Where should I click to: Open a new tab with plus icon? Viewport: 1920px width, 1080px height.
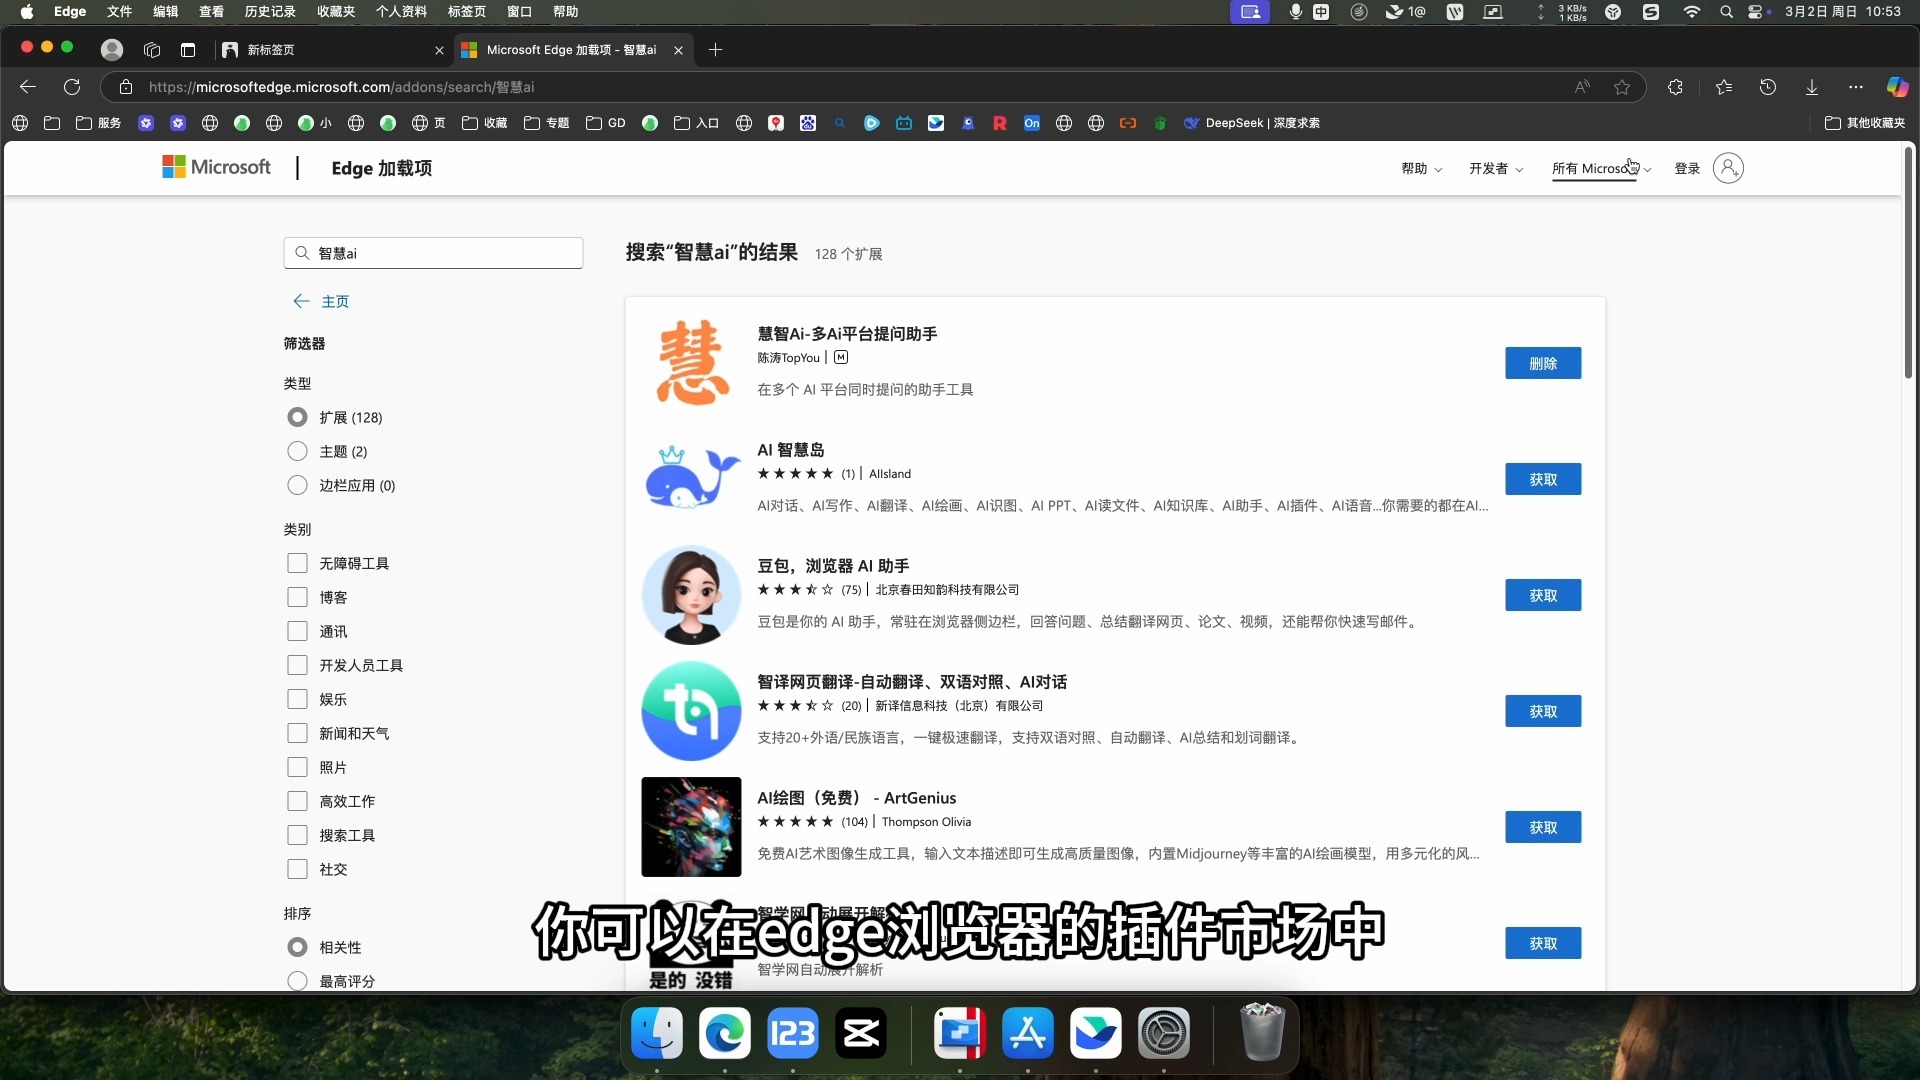coord(715,50)
